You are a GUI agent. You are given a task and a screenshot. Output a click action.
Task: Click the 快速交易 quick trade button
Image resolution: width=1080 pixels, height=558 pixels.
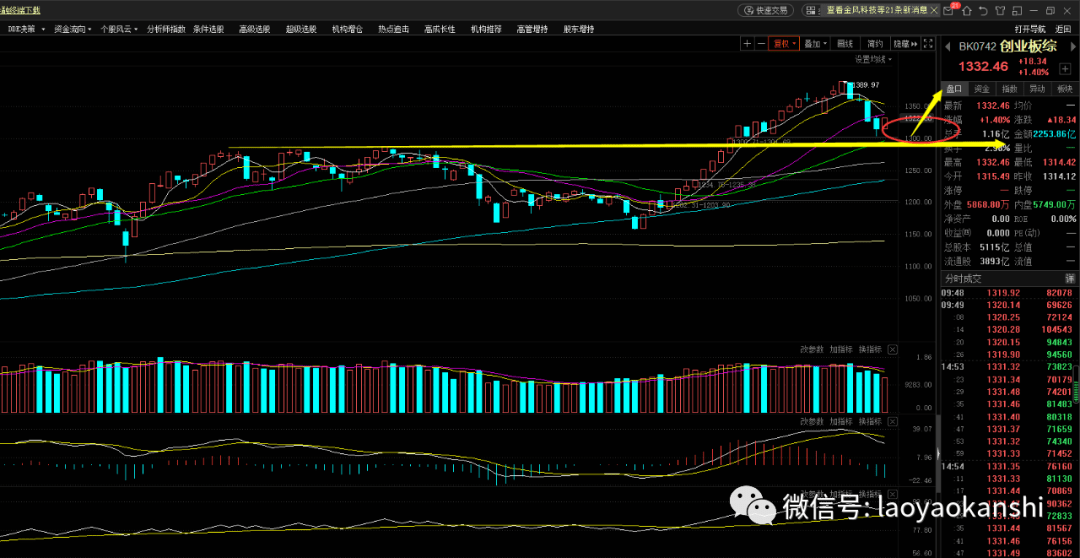tap(765, 10)
